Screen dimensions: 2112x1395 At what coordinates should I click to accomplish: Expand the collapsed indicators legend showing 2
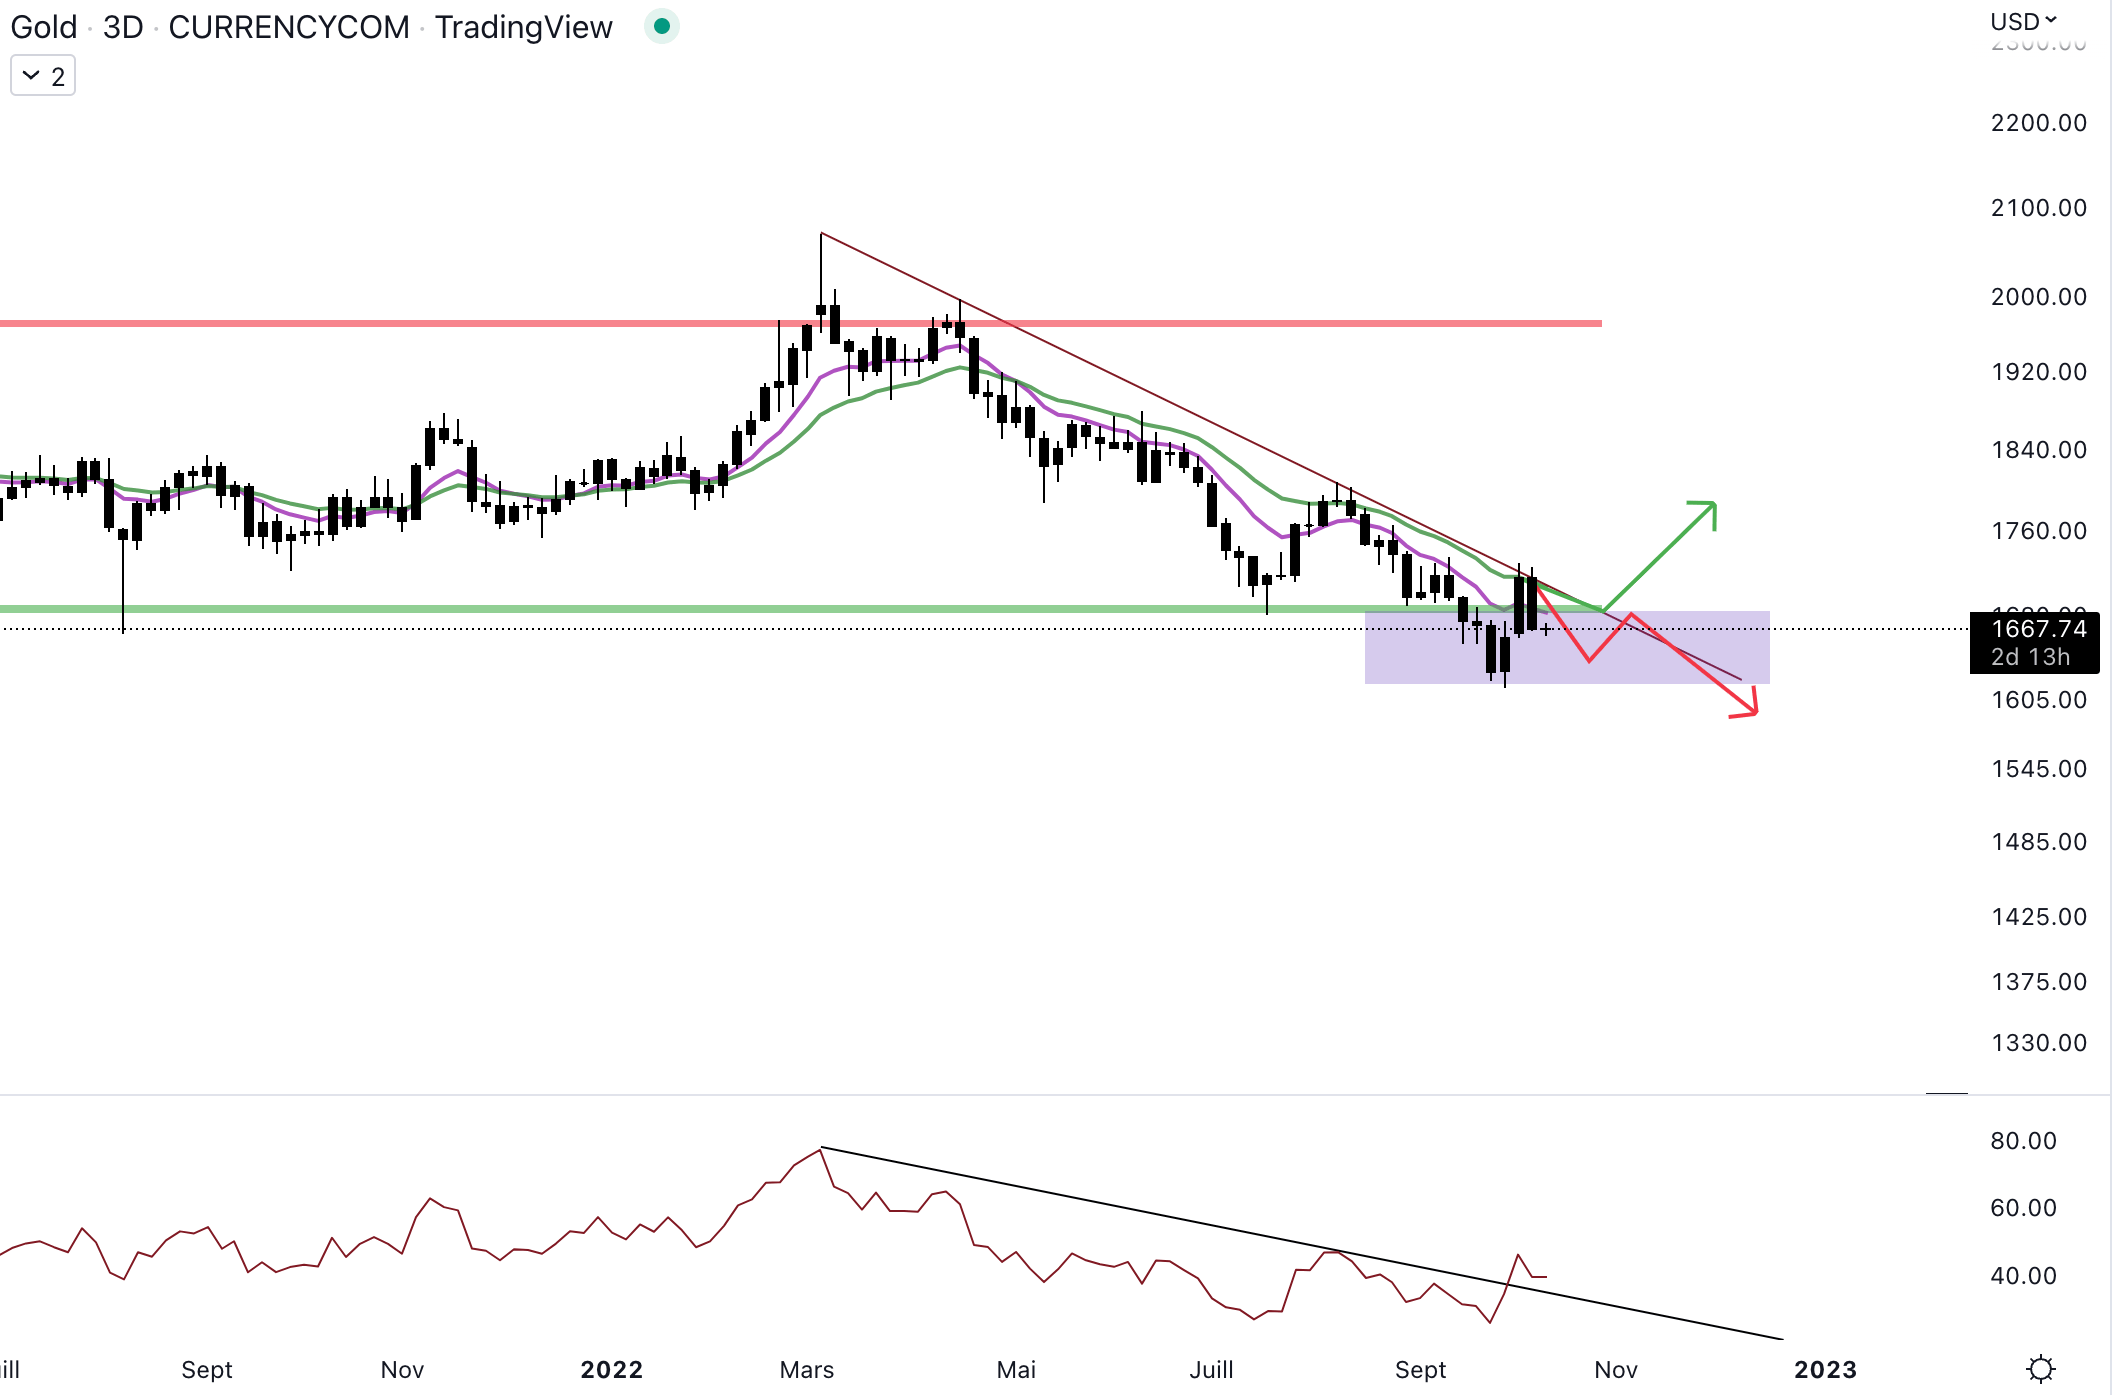pos(43,76)
